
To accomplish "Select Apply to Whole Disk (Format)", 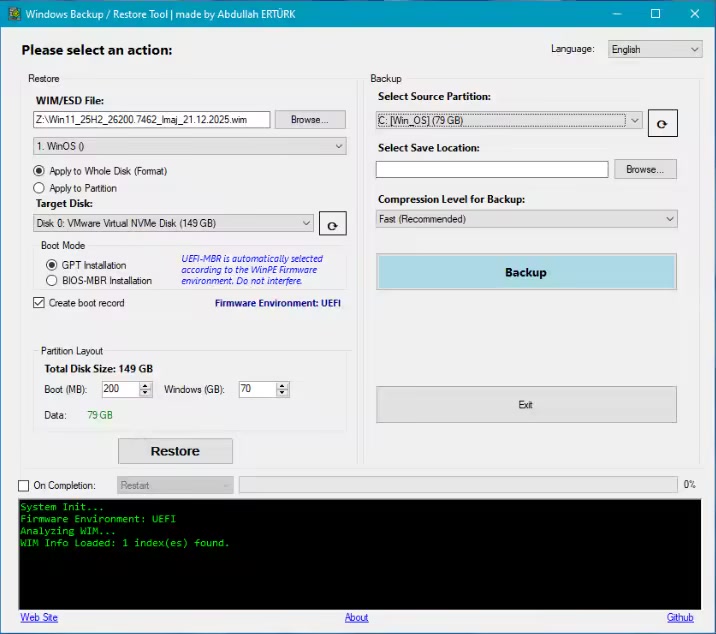I will [x=40, y=171].
